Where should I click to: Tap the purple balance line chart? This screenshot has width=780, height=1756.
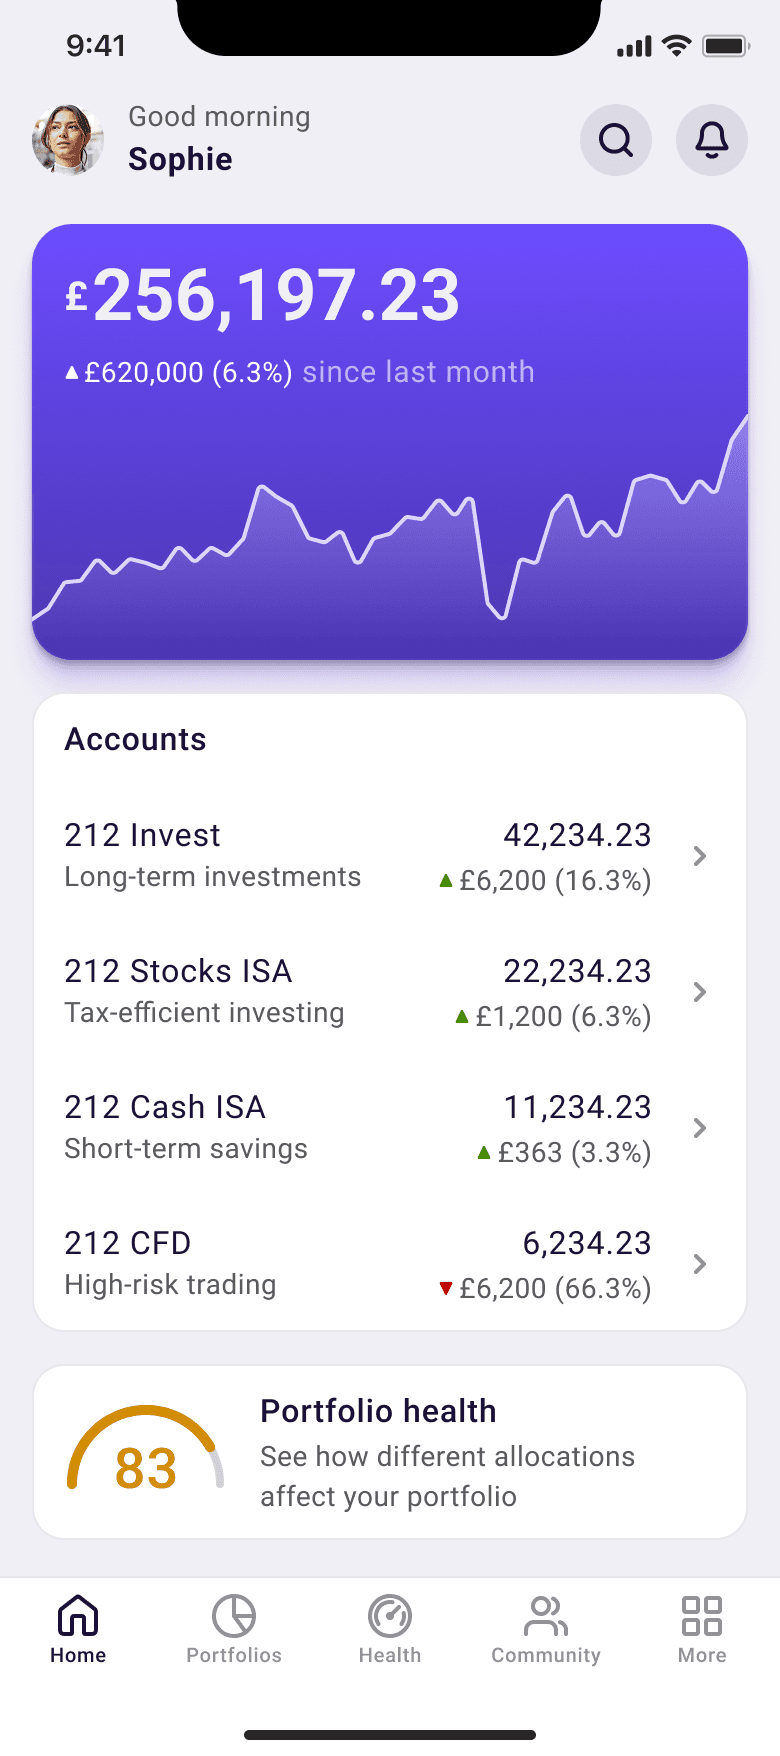click(390, 520)
